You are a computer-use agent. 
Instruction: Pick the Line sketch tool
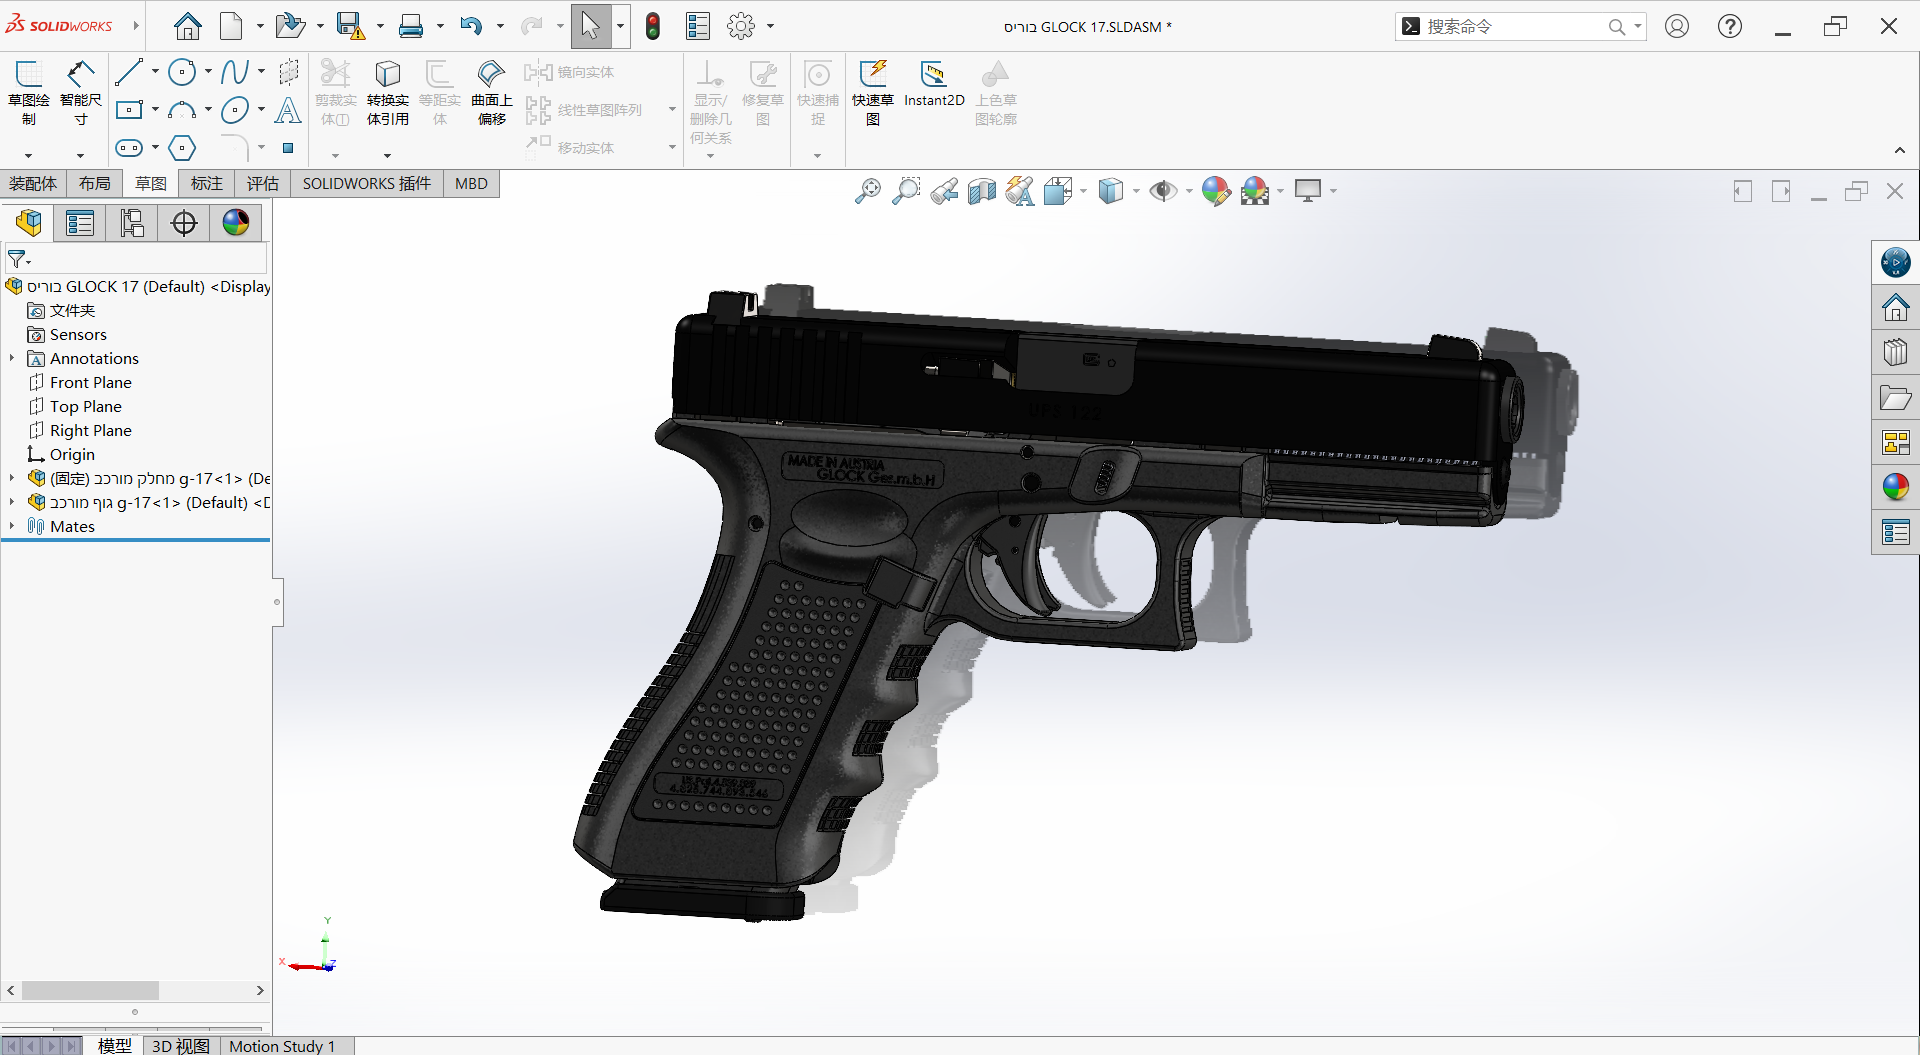(x=129, y=72)
